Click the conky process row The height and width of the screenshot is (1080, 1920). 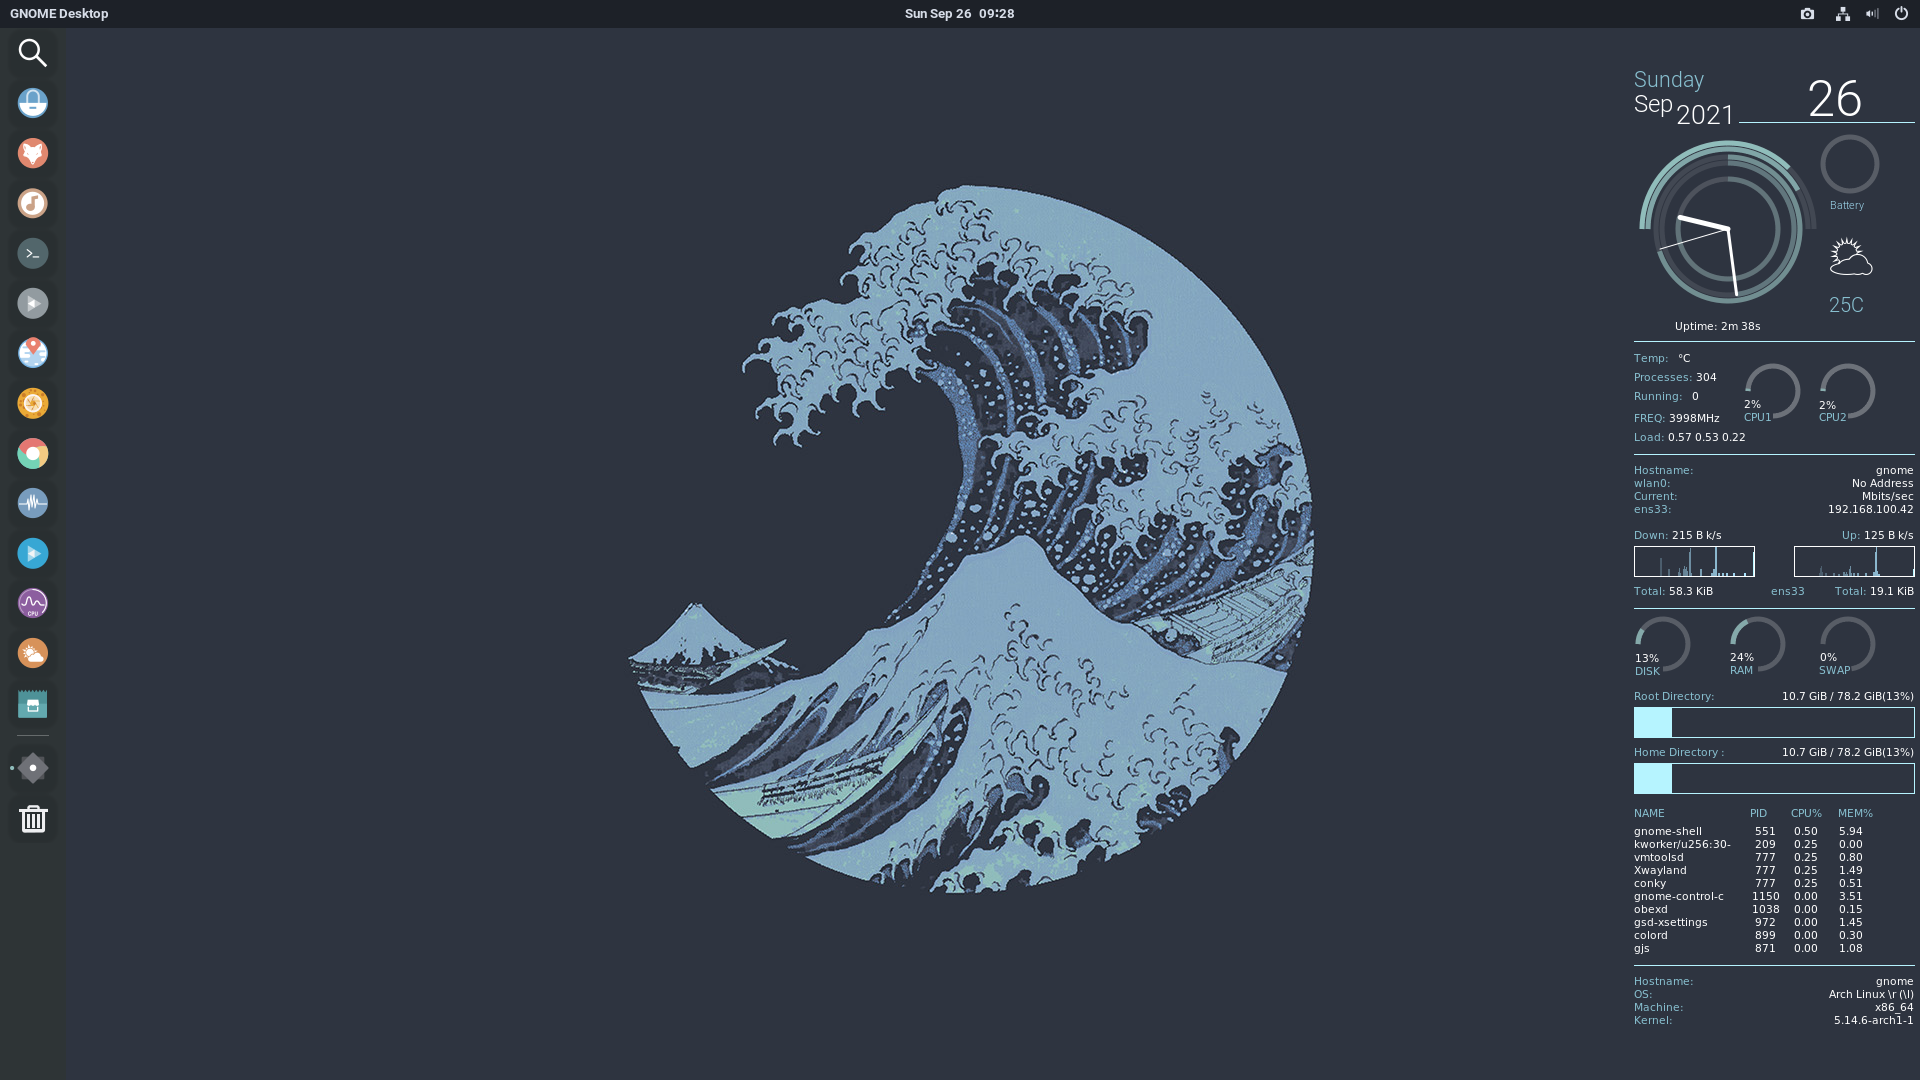1749,883
